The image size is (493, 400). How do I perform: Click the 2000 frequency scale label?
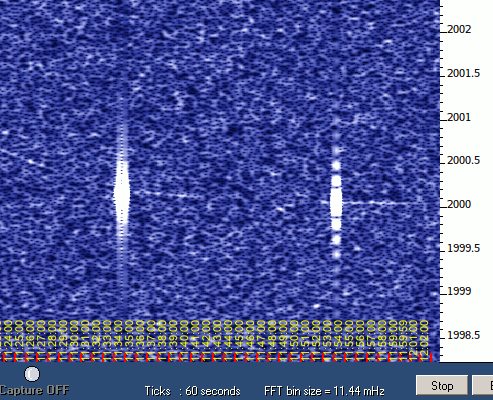click(459, 204)
